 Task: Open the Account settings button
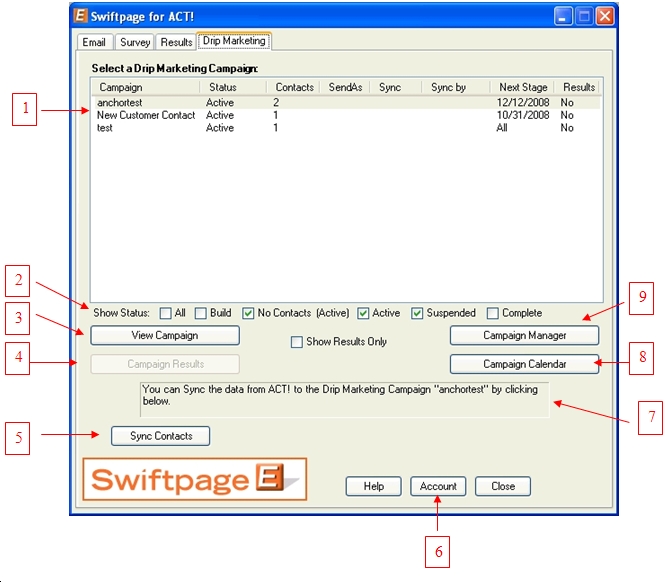pos(438,486)
